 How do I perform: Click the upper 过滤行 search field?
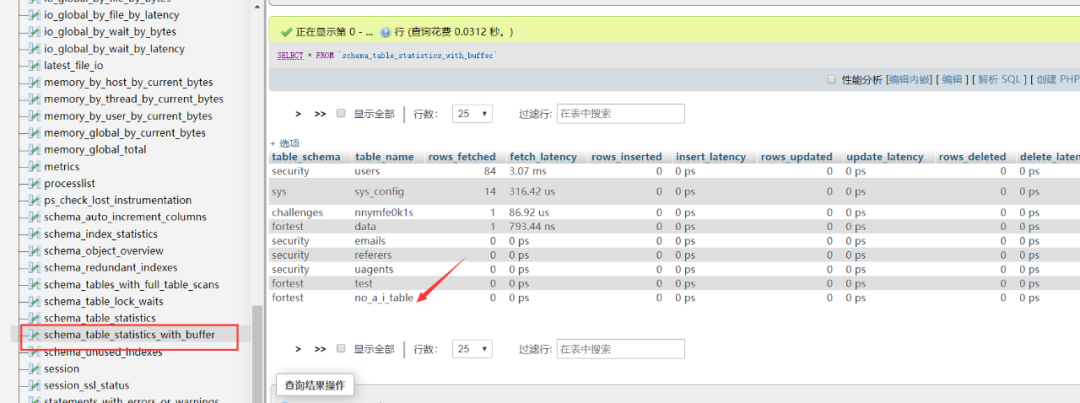621,114
